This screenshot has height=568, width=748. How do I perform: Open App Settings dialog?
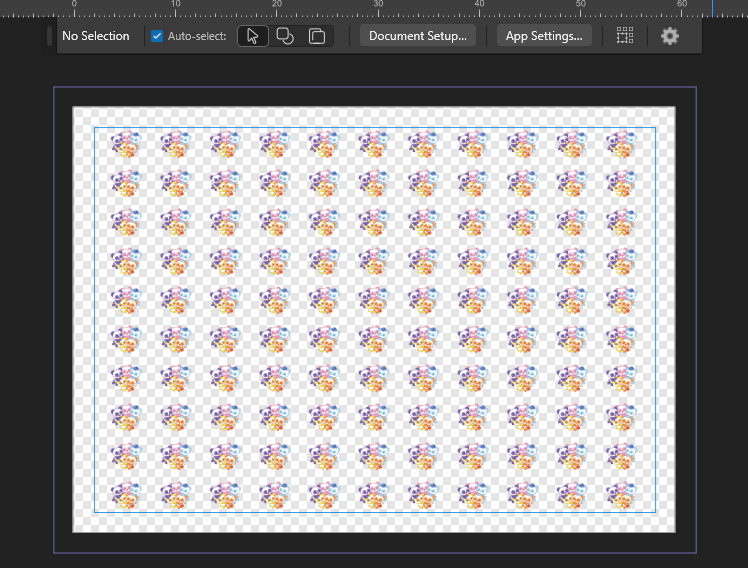click(x=544, y=36)
